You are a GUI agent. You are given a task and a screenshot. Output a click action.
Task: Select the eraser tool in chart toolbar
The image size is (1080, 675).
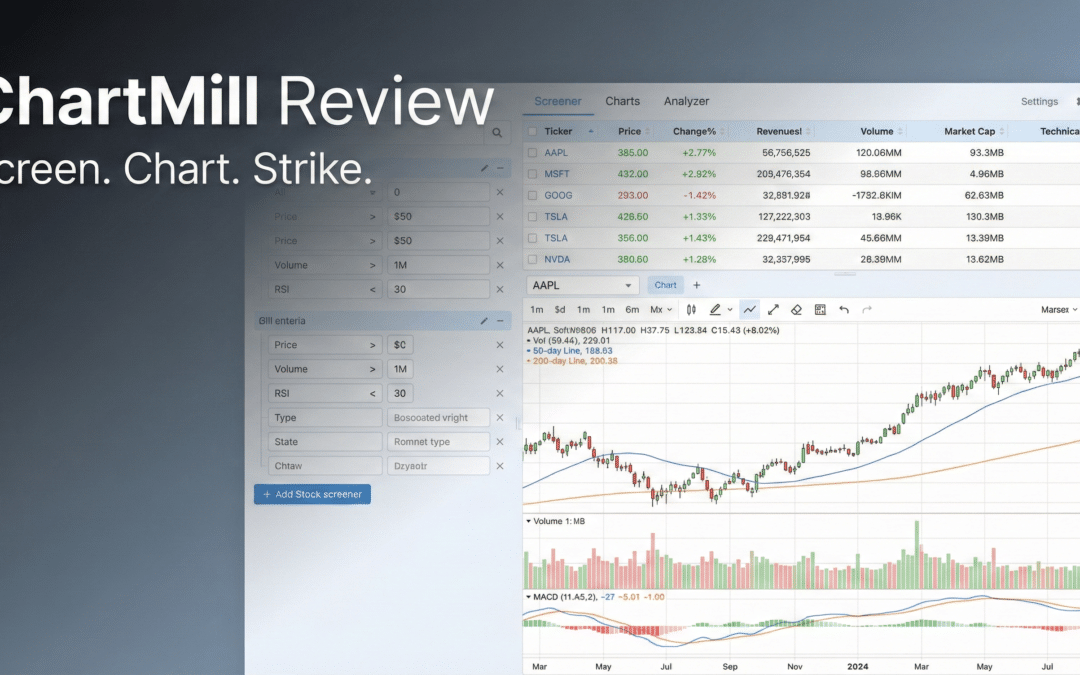(x=796, y=310)
